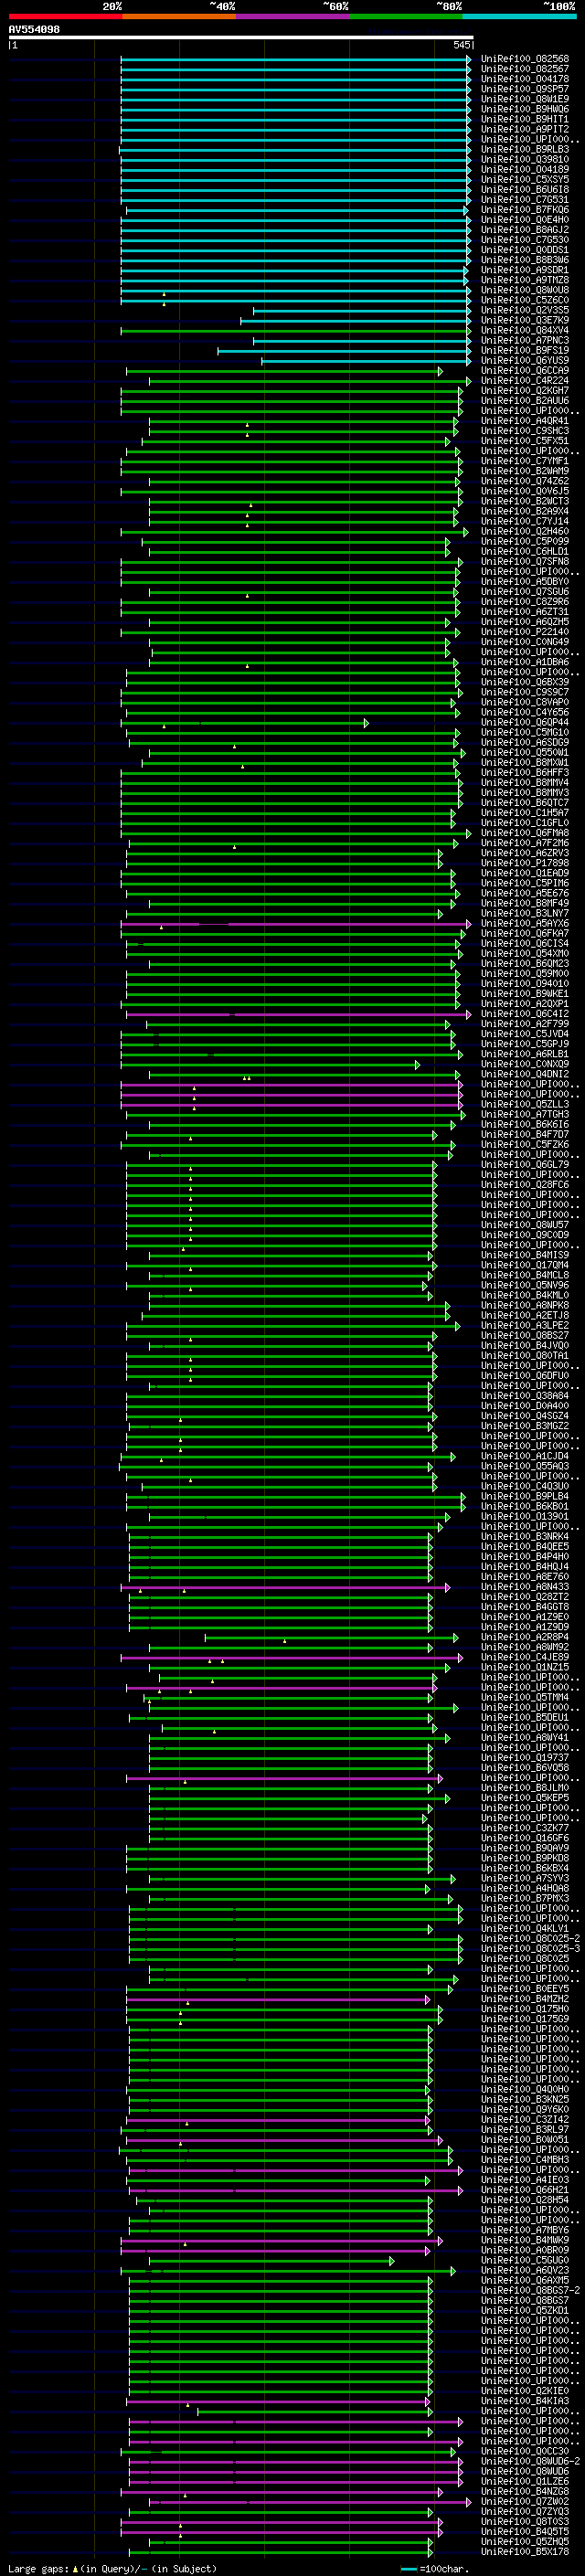Viewport: 585px width, 2576px height.
Task: Open hit UniRef100_O04178
Action: tap(524, 79)
